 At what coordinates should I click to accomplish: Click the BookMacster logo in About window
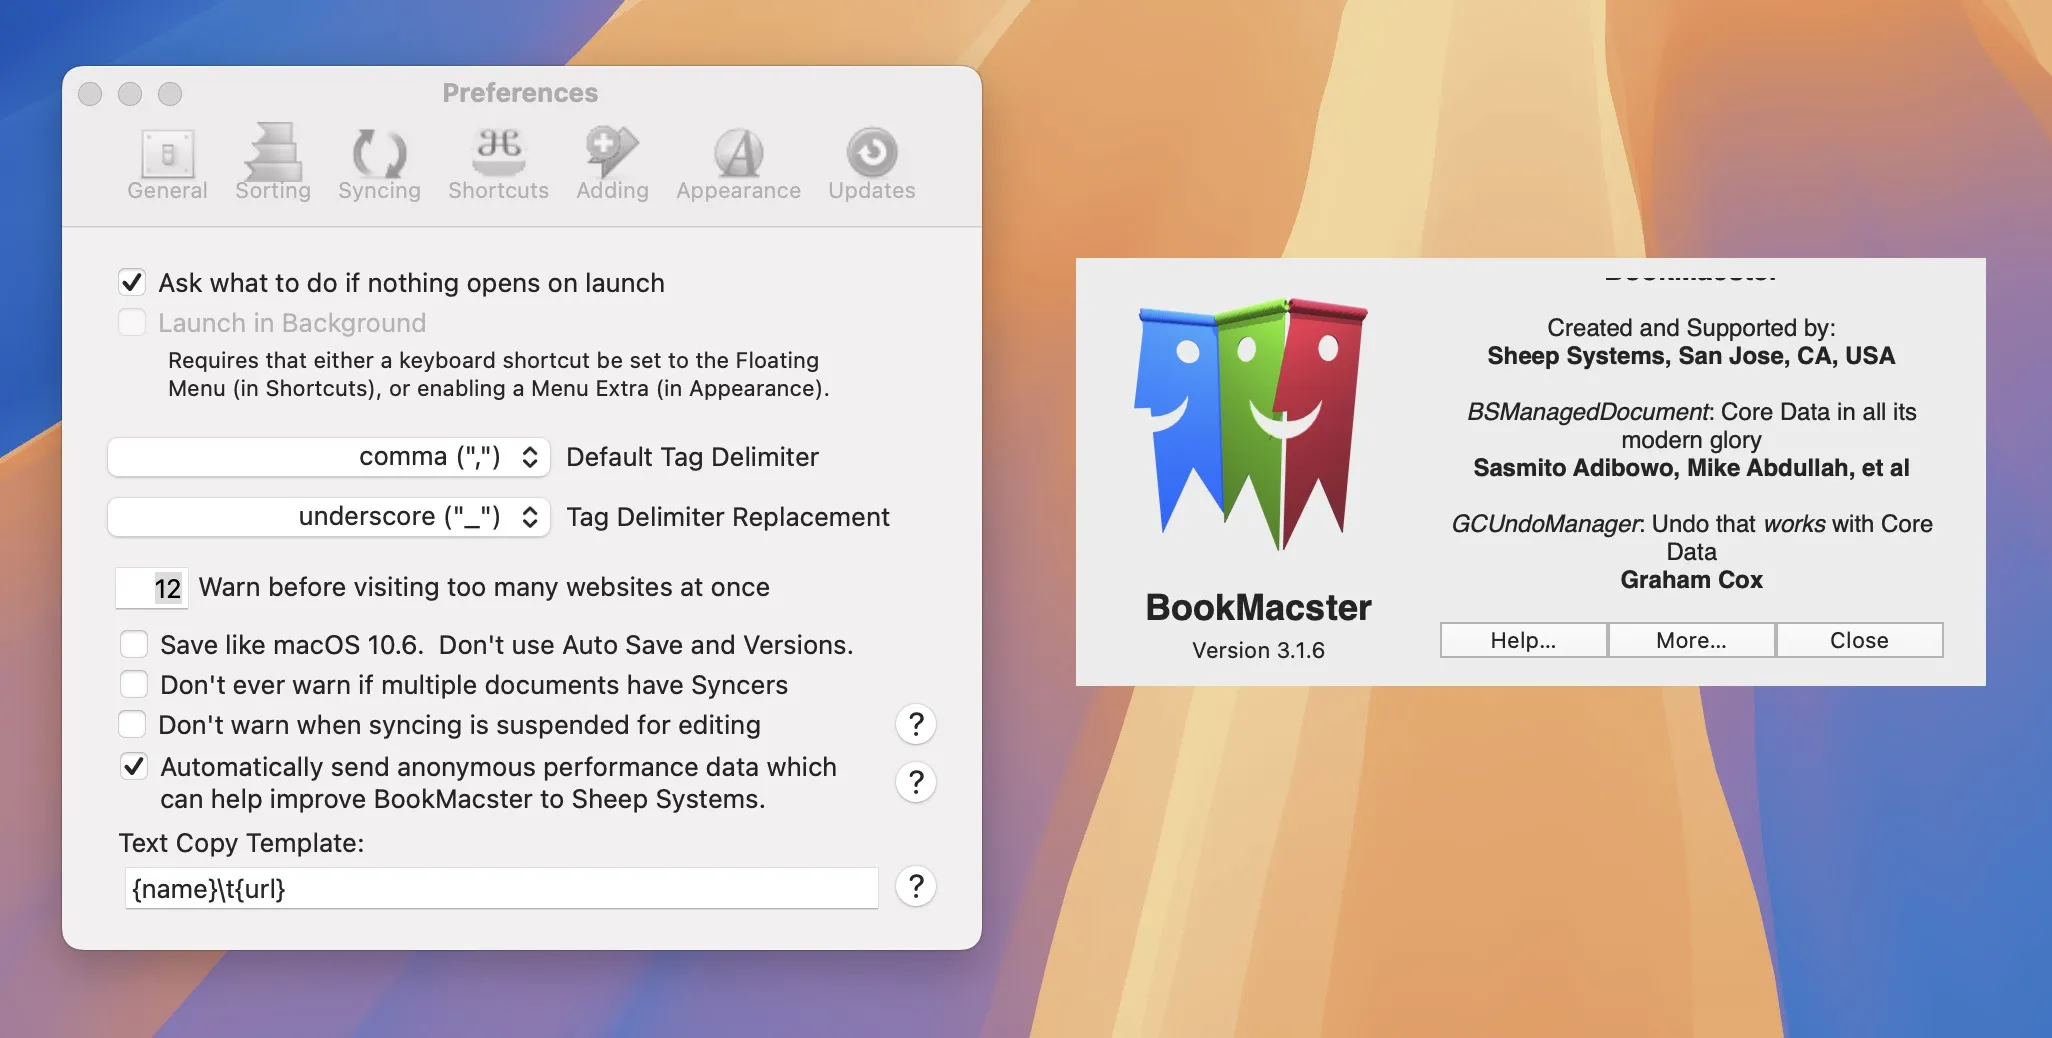tap(1251, 424)
